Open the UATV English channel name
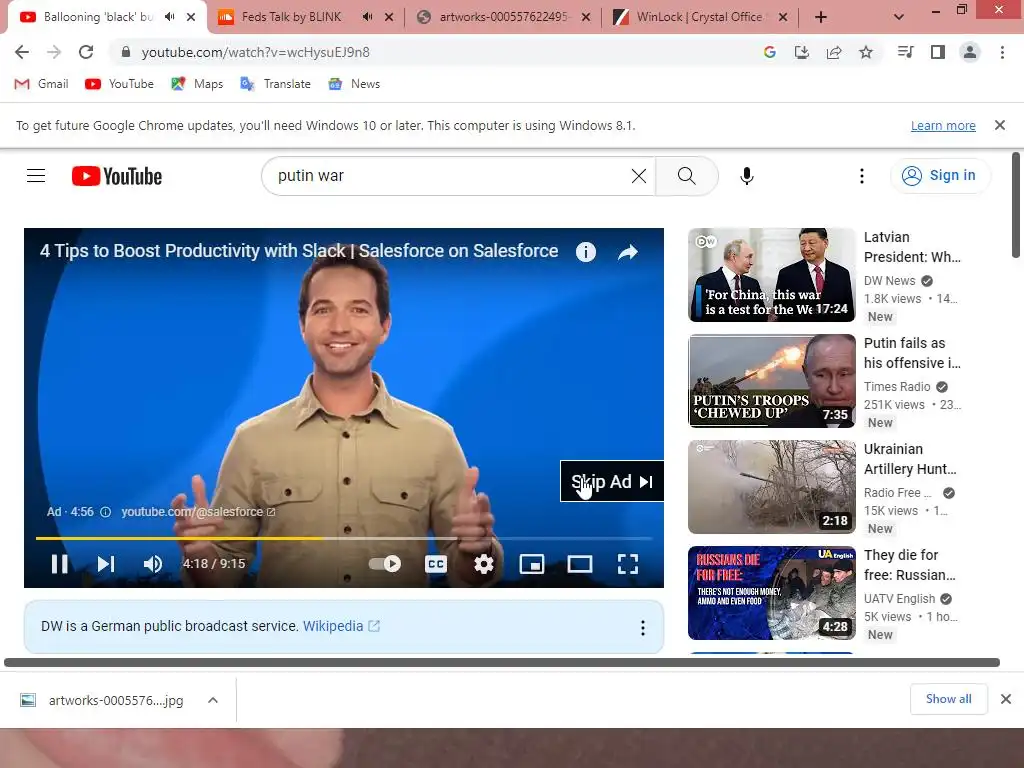 tap(899, 599)
